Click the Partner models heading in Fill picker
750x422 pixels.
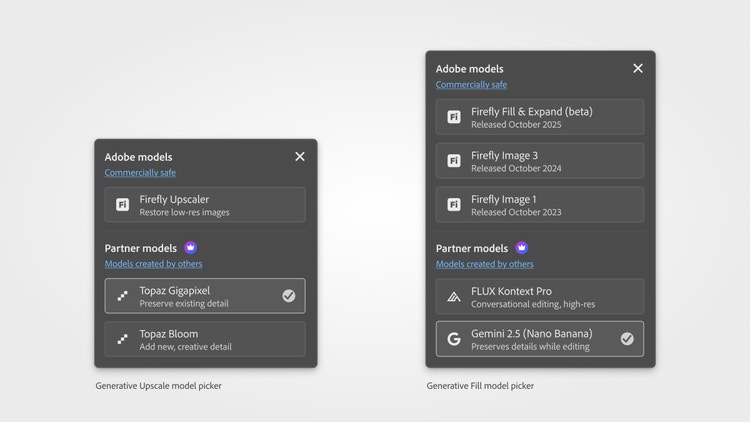[472, 248]
